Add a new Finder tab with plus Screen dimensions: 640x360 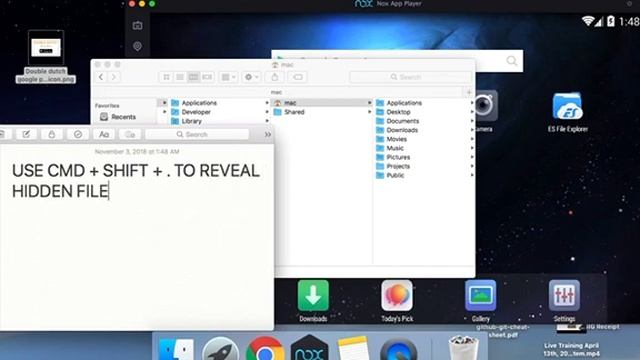tap(469, 93)
